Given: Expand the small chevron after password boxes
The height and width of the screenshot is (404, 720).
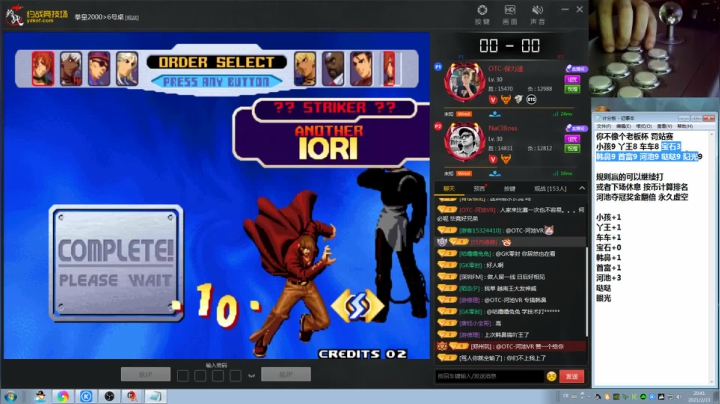Looking at the screenshot, I should click(251, 376).
